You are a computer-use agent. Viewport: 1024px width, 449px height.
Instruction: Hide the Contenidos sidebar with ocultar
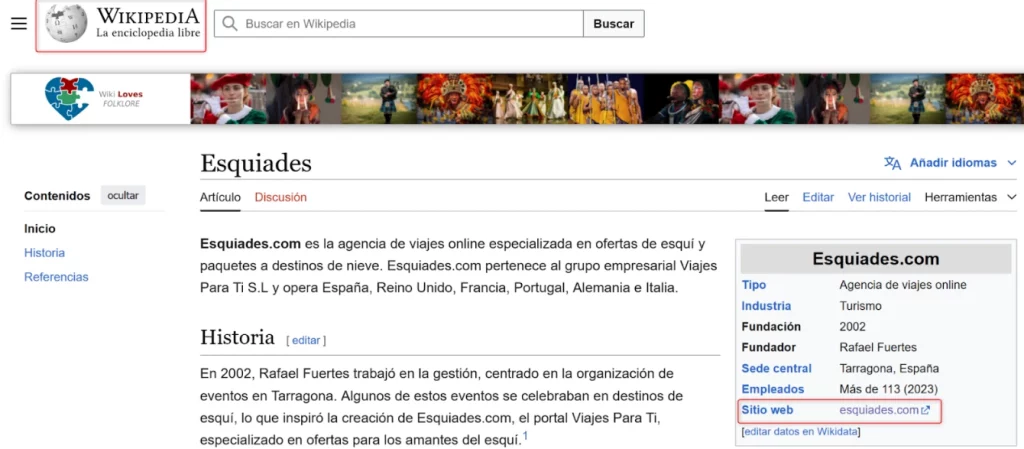[x=123, y=195]
